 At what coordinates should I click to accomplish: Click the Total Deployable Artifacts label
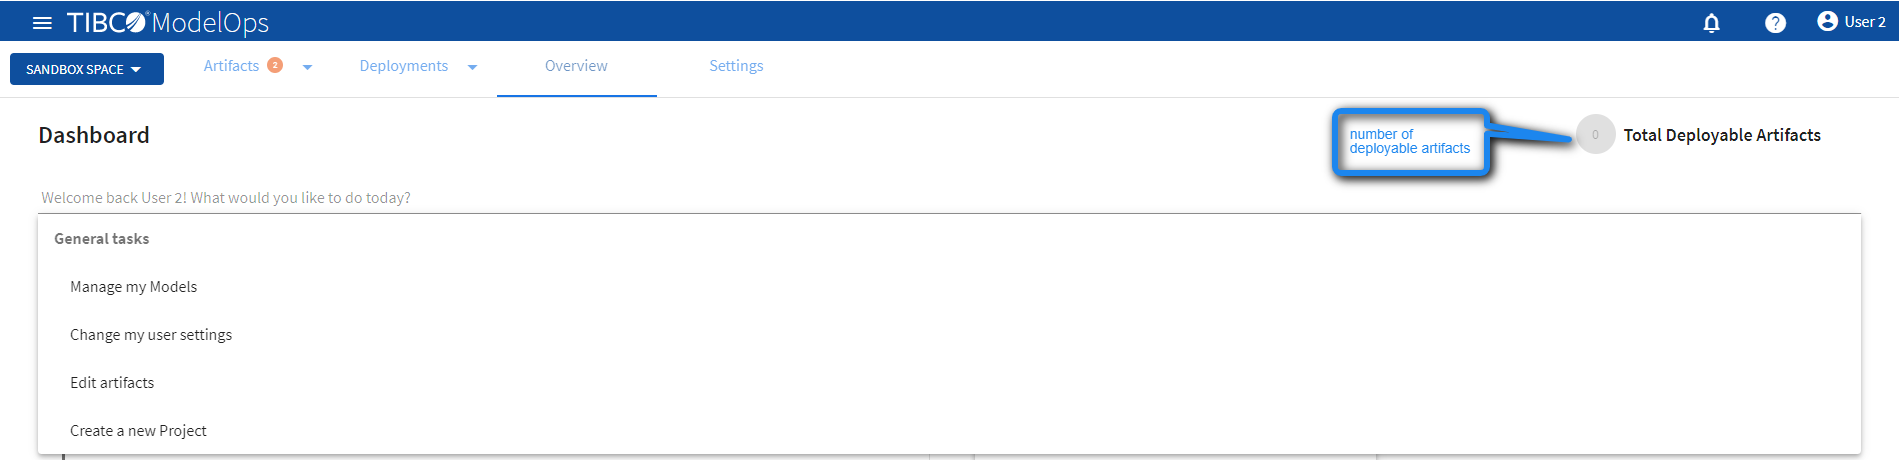[1722, 135]
